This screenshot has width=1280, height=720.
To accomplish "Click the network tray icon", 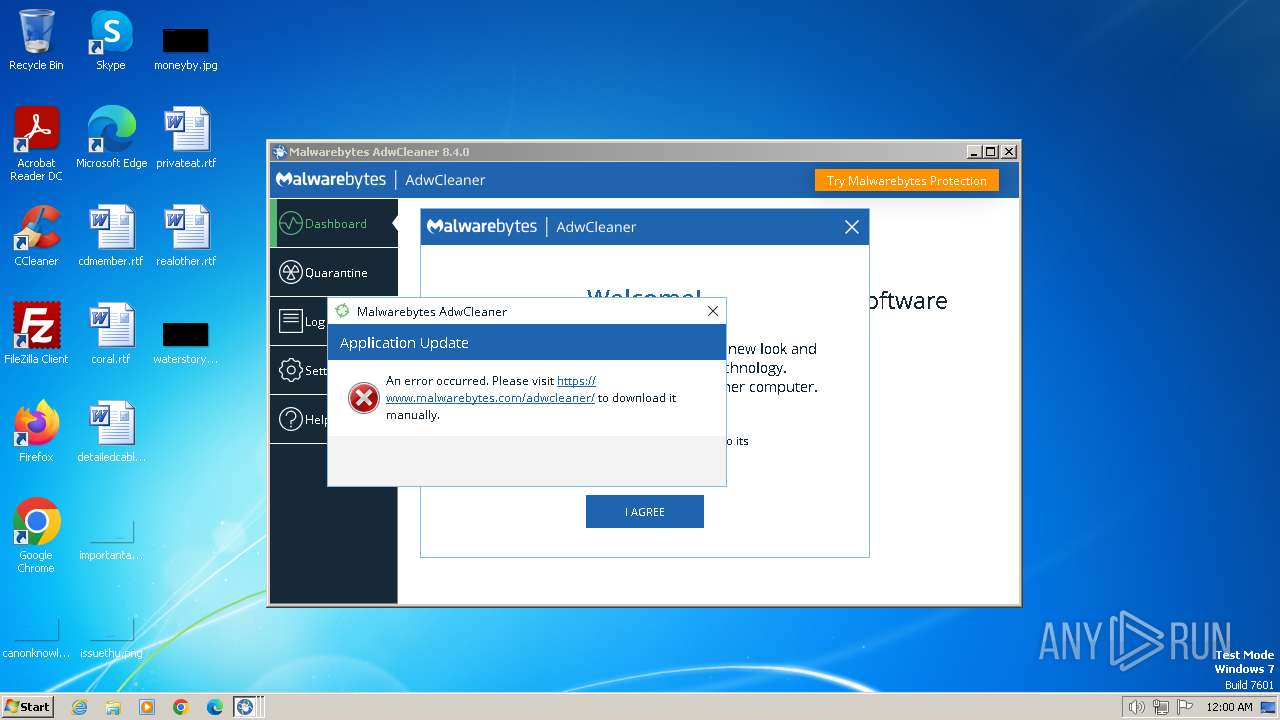I will (1161, 707).
